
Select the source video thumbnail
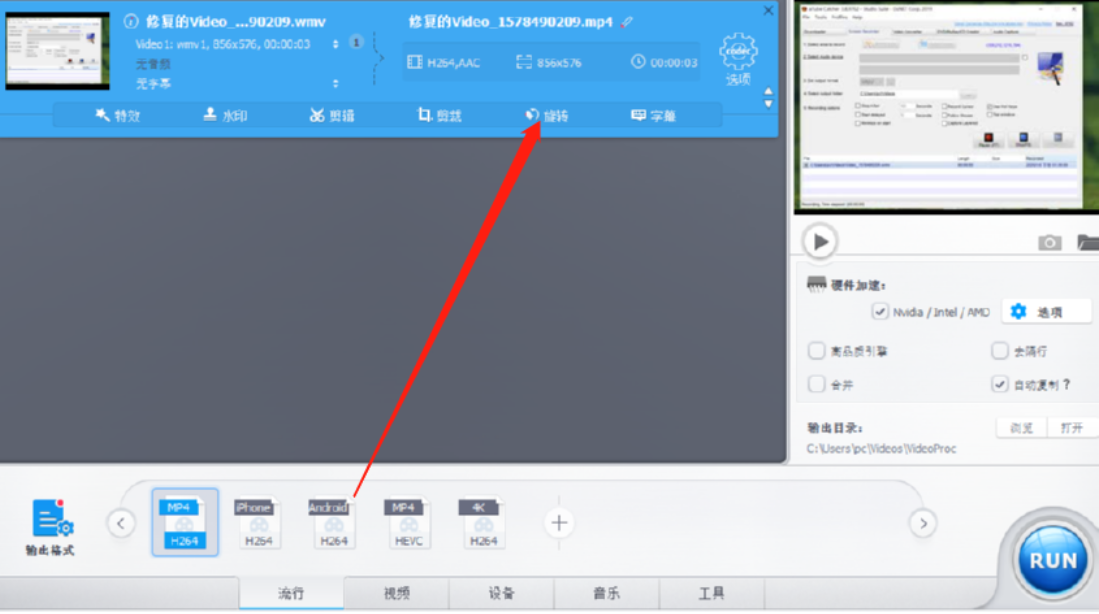click(57, 51)
